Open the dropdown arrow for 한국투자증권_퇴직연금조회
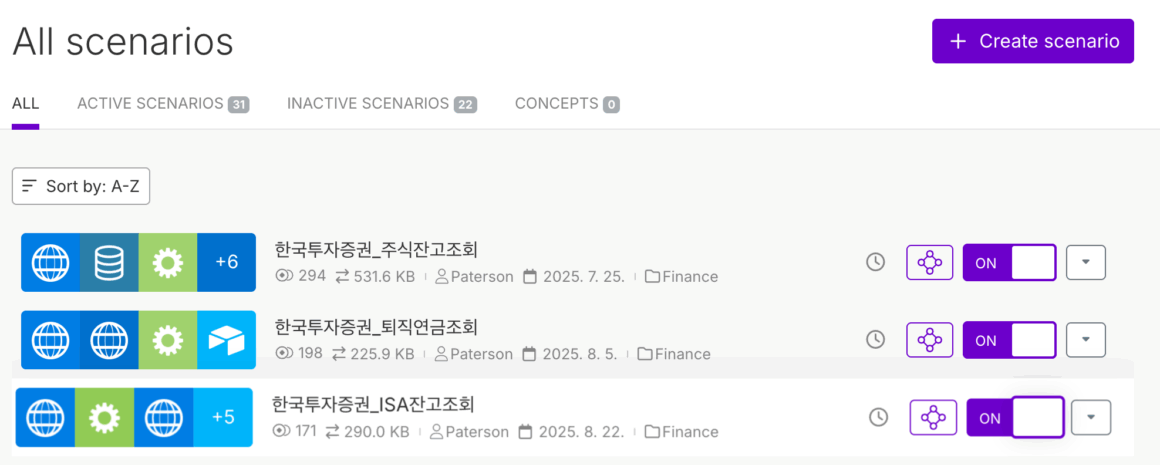Image resolution: width=1160 pixels, height=465 pixels. coord(1085,340)
